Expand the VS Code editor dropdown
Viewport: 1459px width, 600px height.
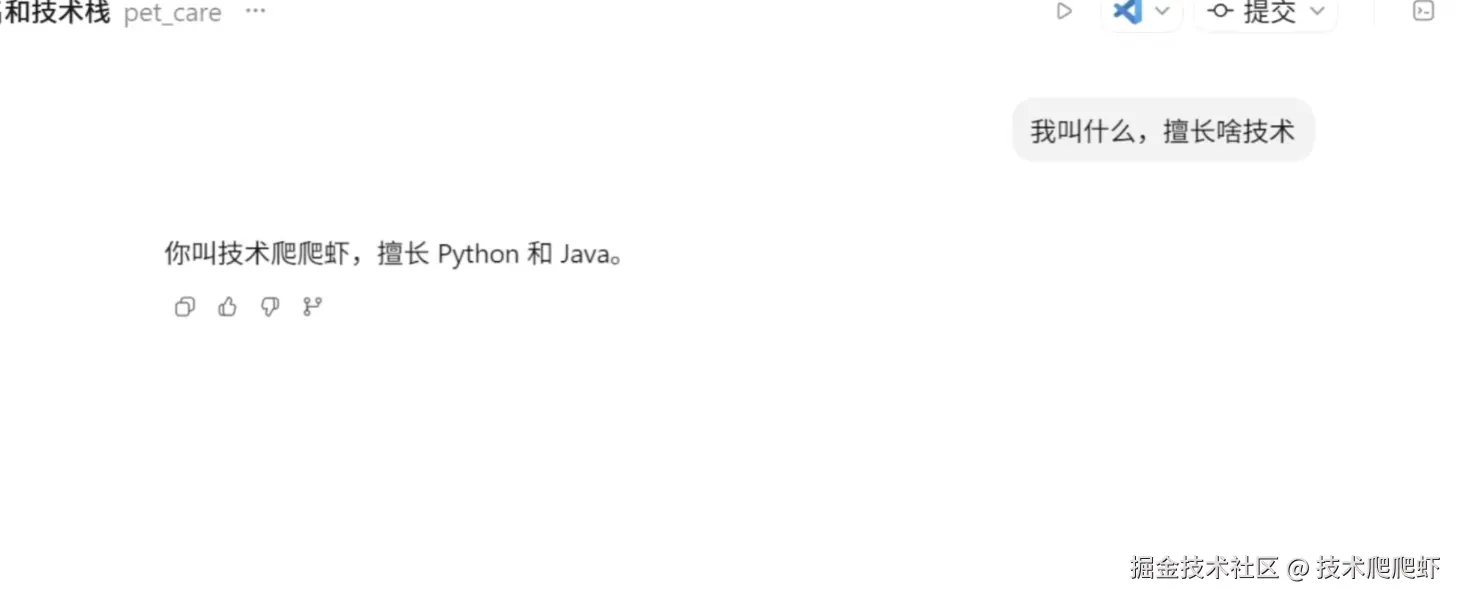[x=1162, y=12]
